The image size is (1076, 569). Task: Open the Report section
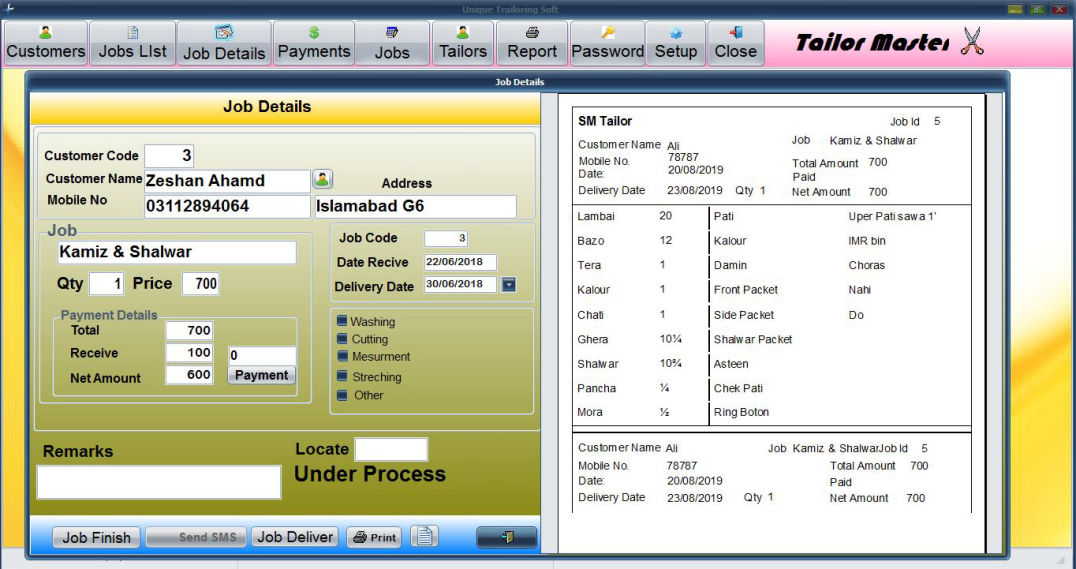[532, 43]
